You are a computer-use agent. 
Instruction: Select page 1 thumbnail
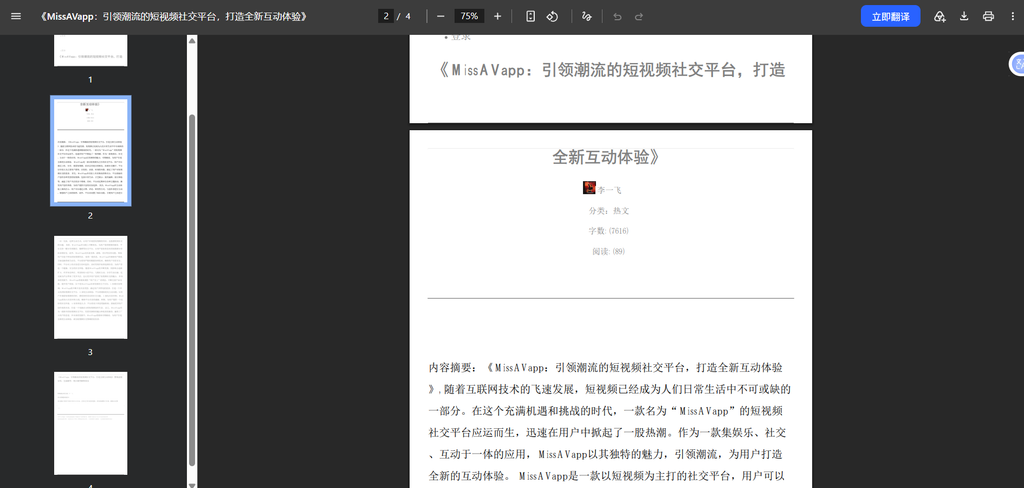tap(91, 51)
